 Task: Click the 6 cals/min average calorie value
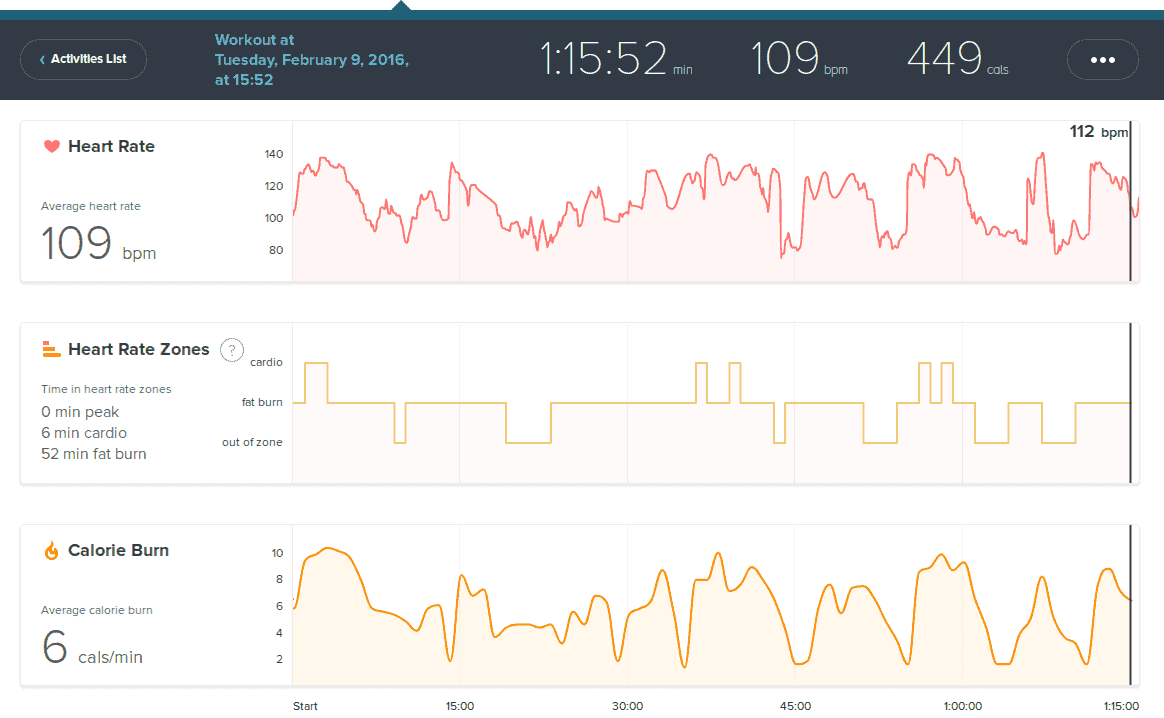click(x=92, y=648)
